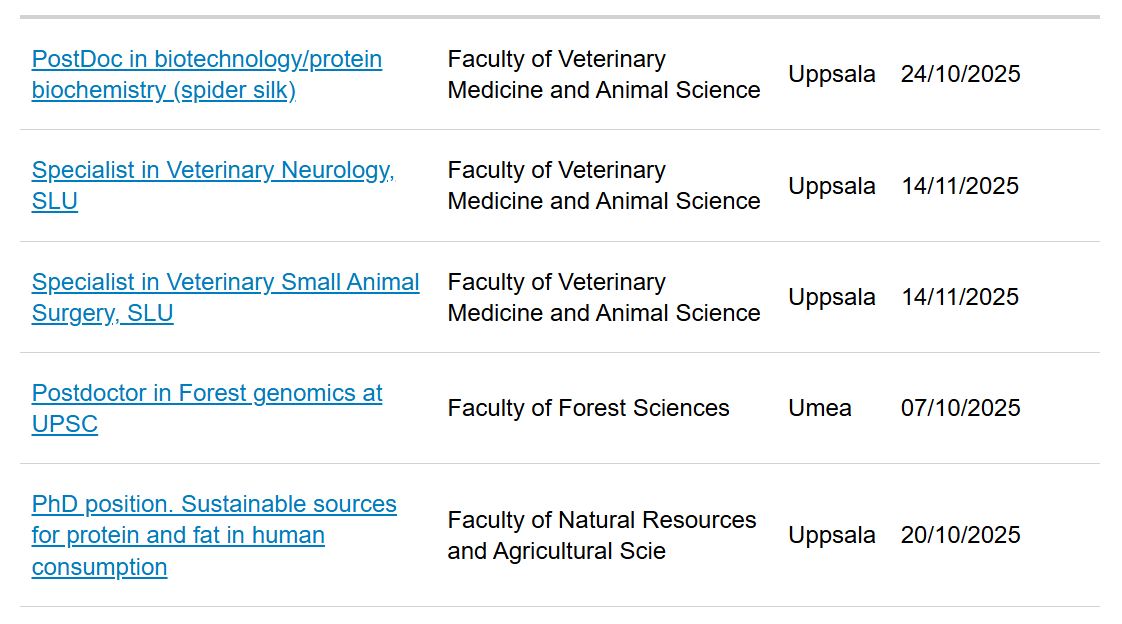Select the deadline 07/10/2025
The height and width of the screenshot is (624, 1122).
point(960,408)
